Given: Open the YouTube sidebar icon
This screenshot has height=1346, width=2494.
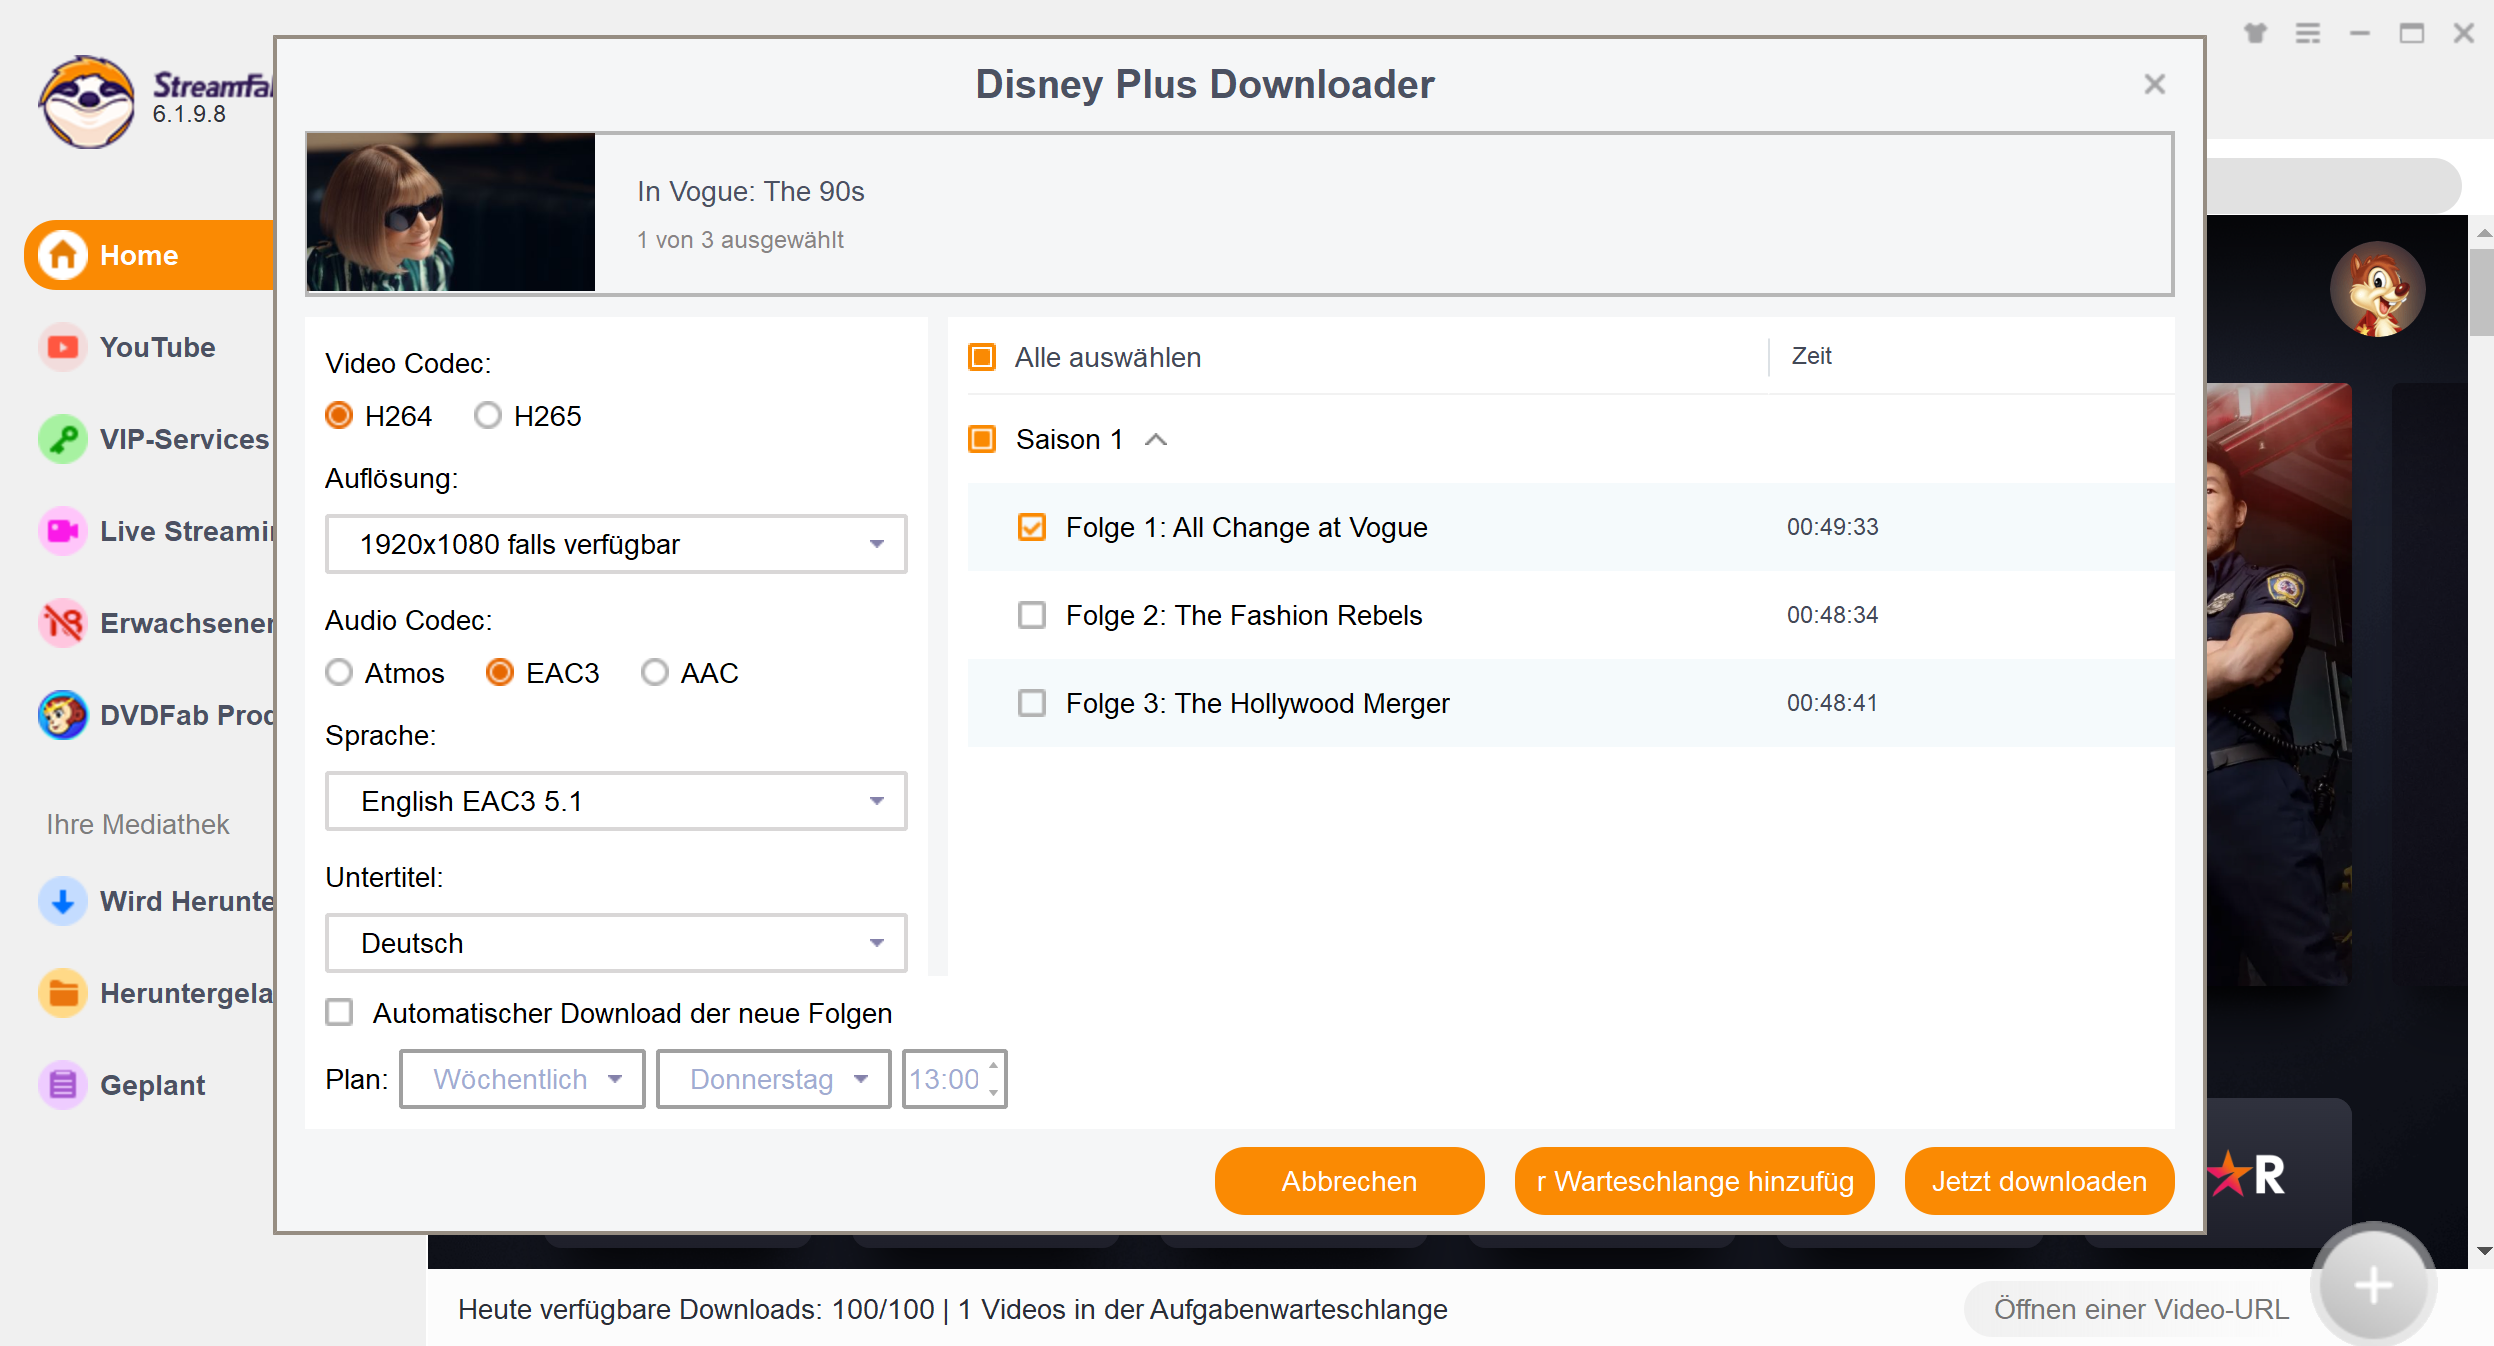Looking at the screenshot, I should click(x=63, y=347).
